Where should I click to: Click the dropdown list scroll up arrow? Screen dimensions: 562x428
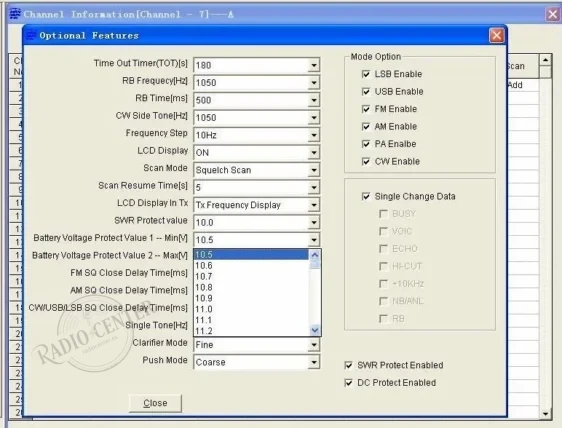click(315, 255)
